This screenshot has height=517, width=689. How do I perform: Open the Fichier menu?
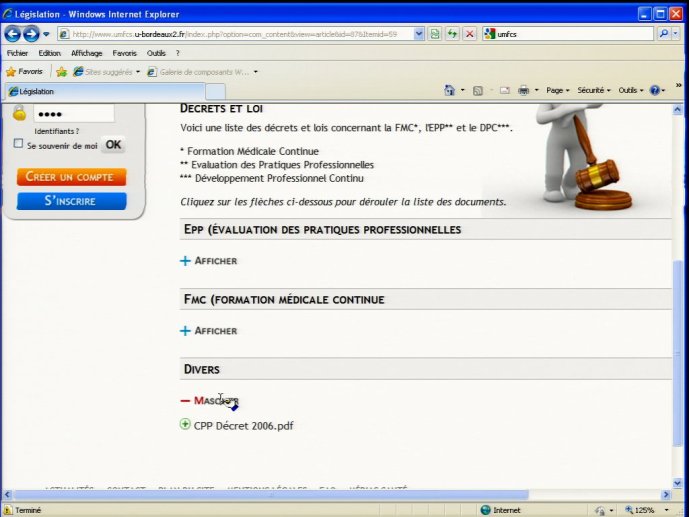click(x=17, y=53)
